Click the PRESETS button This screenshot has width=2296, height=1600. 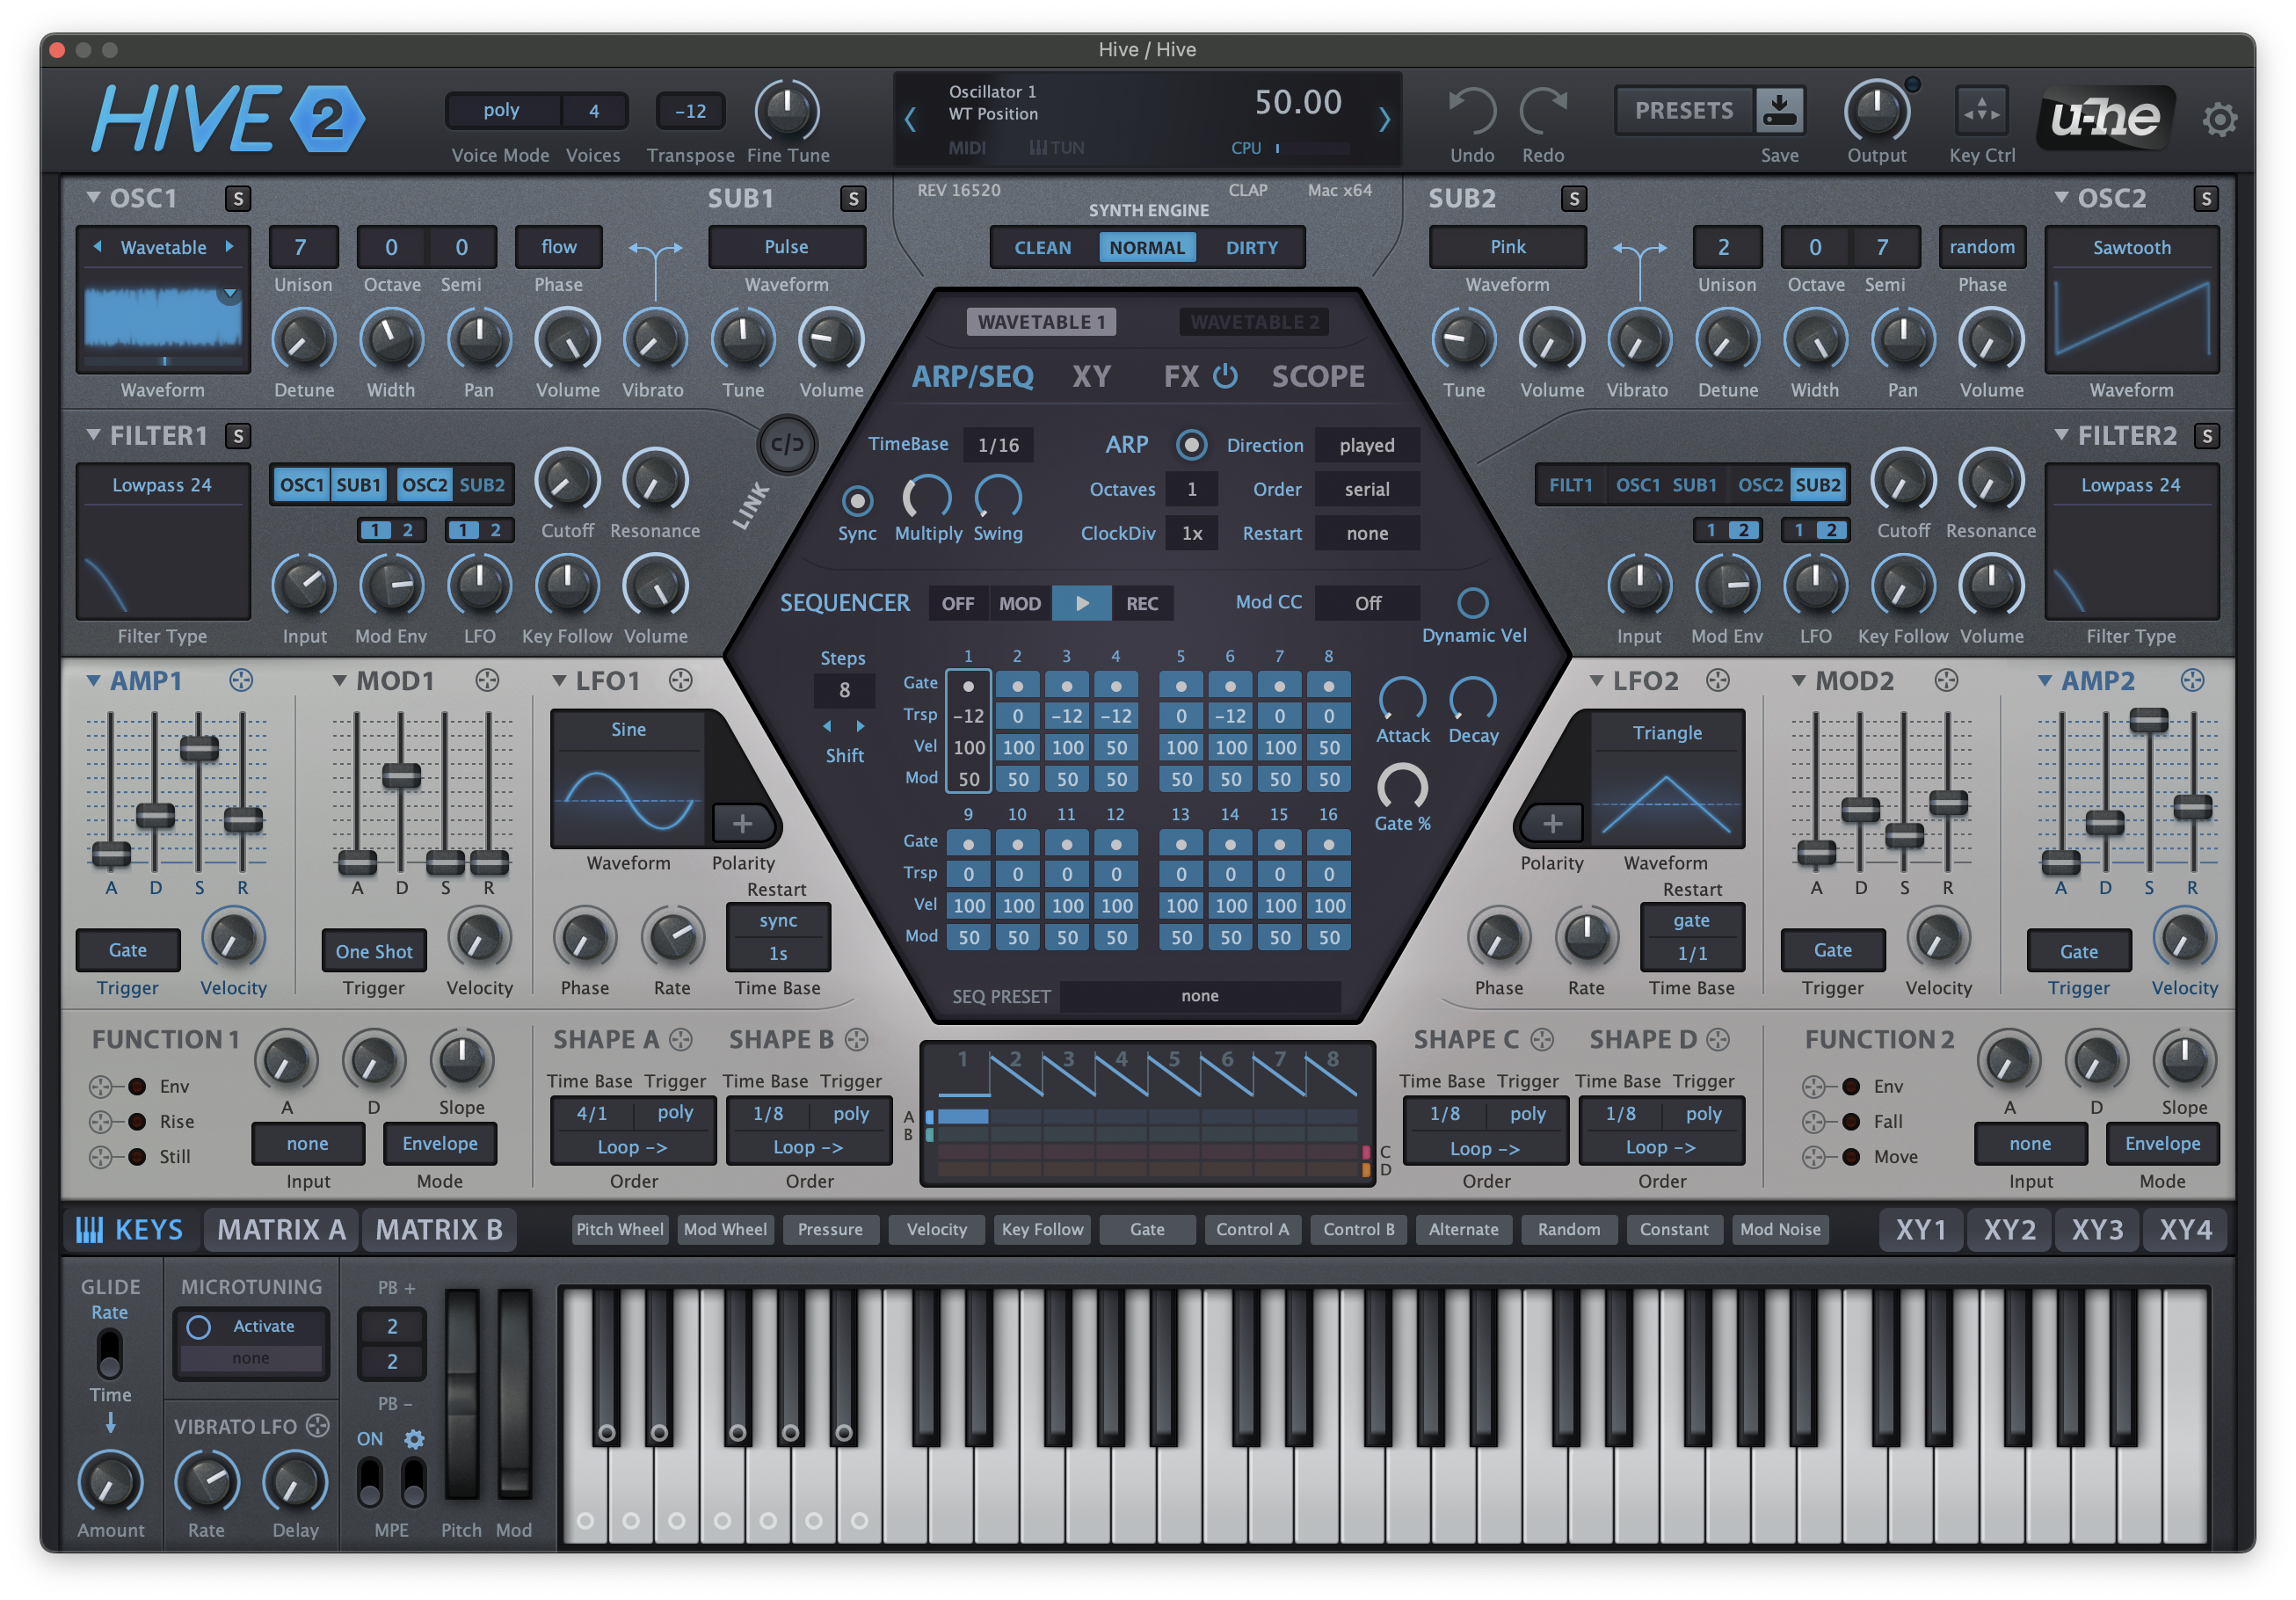[1683, 110]
